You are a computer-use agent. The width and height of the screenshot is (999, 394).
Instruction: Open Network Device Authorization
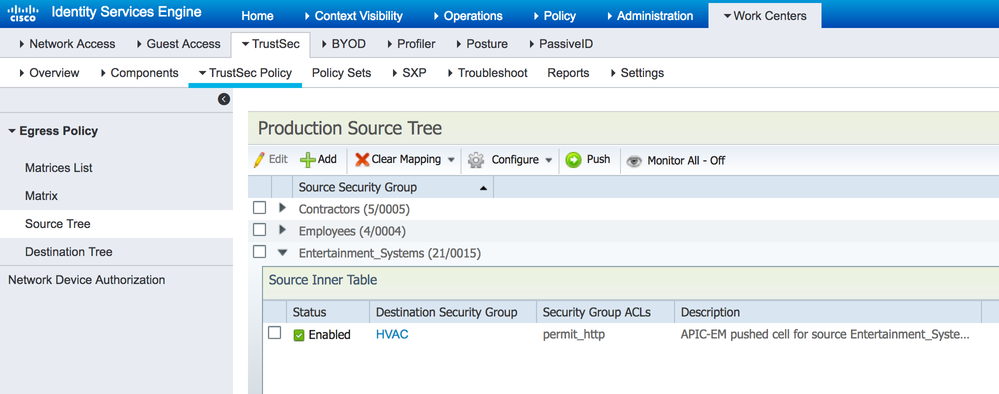coord(87,280)
